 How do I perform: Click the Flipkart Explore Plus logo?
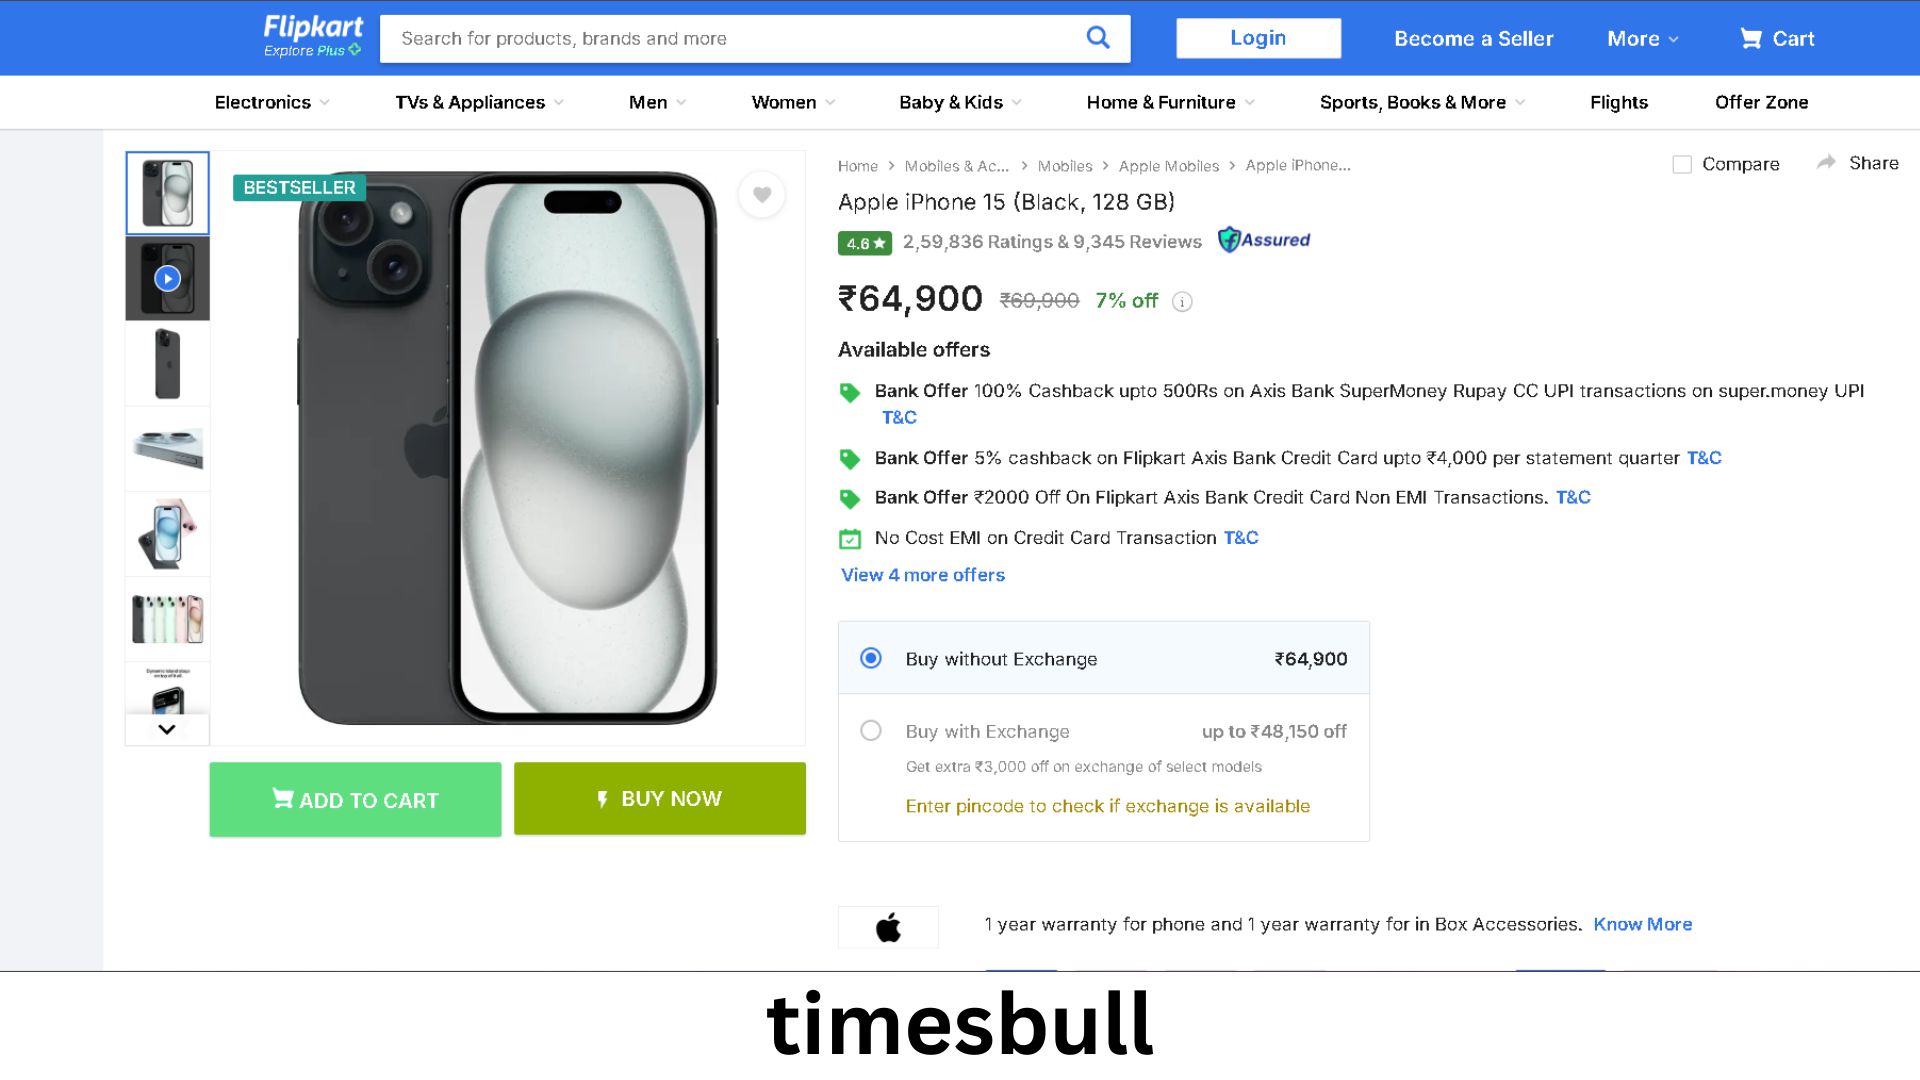pos(312,37)
